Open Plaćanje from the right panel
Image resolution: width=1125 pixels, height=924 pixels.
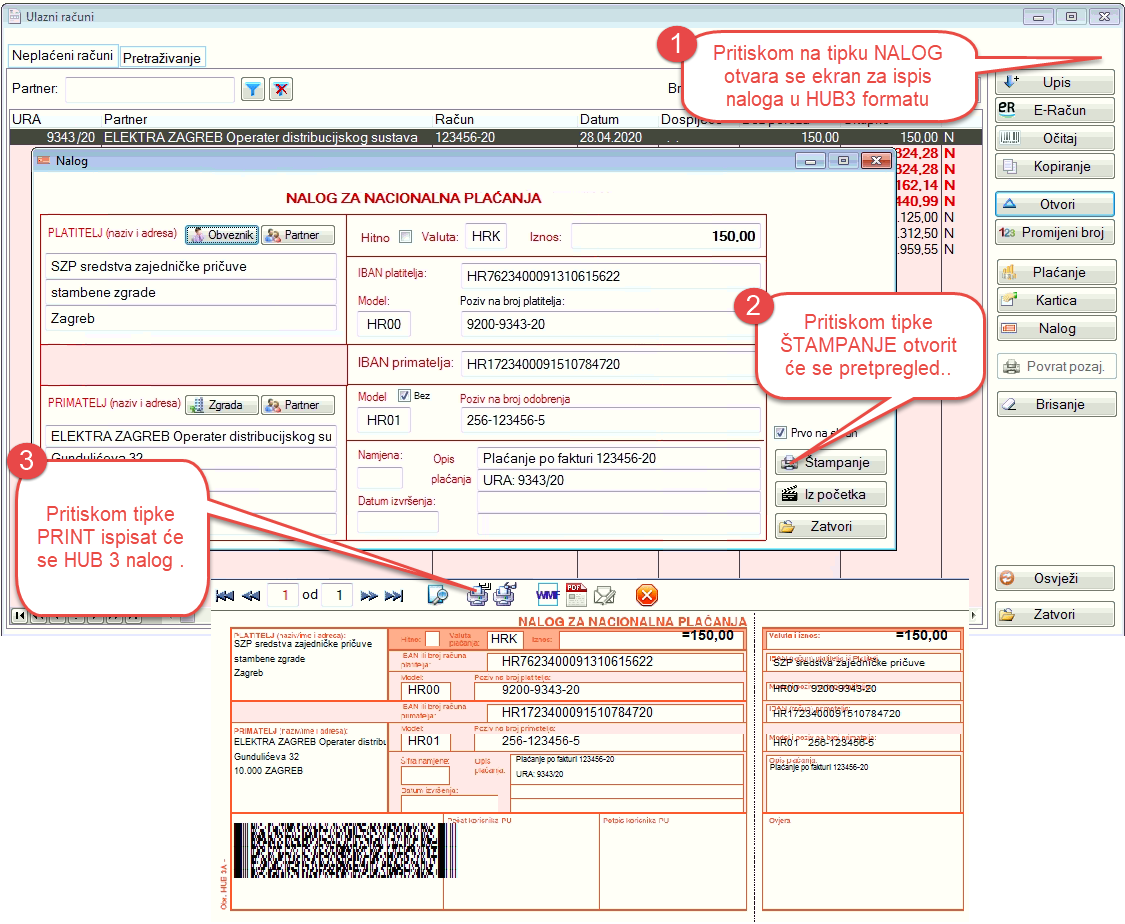(1055, 273)
